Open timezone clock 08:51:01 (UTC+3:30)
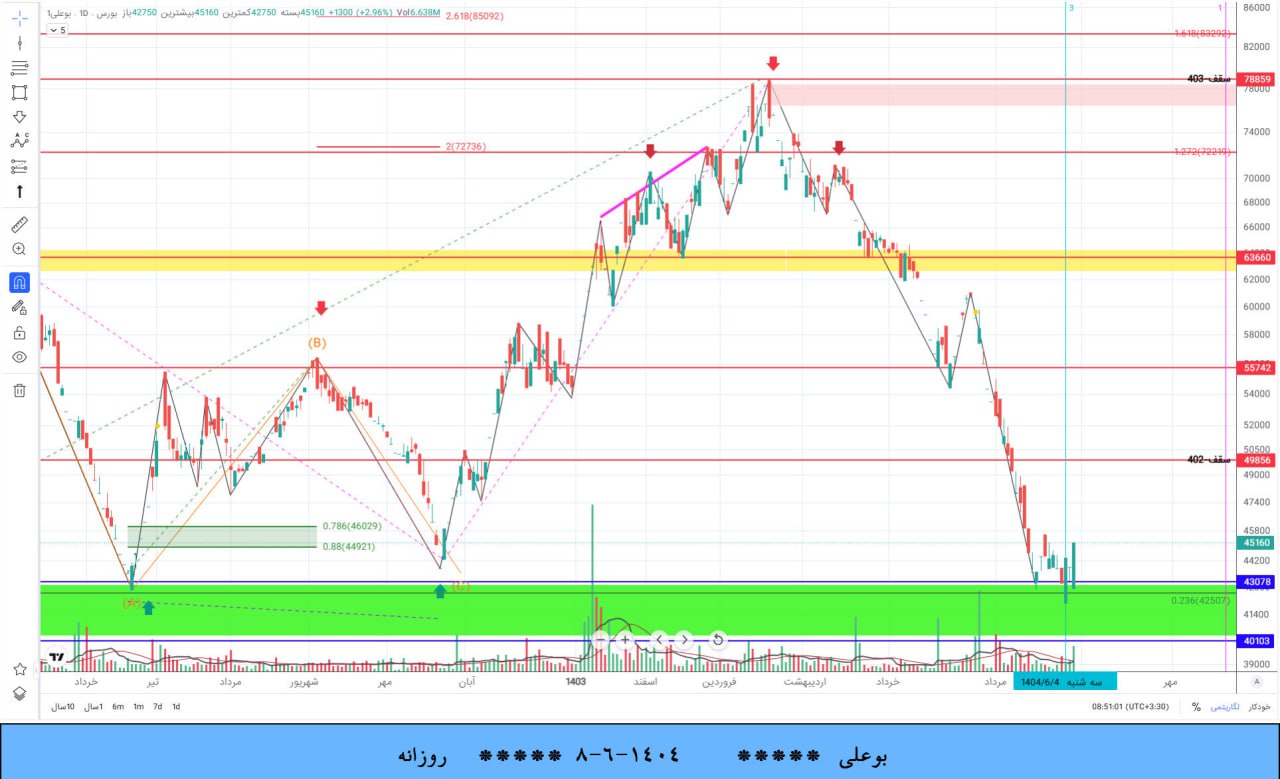Screen dimensions: 1280x779 coord(1131,707)
